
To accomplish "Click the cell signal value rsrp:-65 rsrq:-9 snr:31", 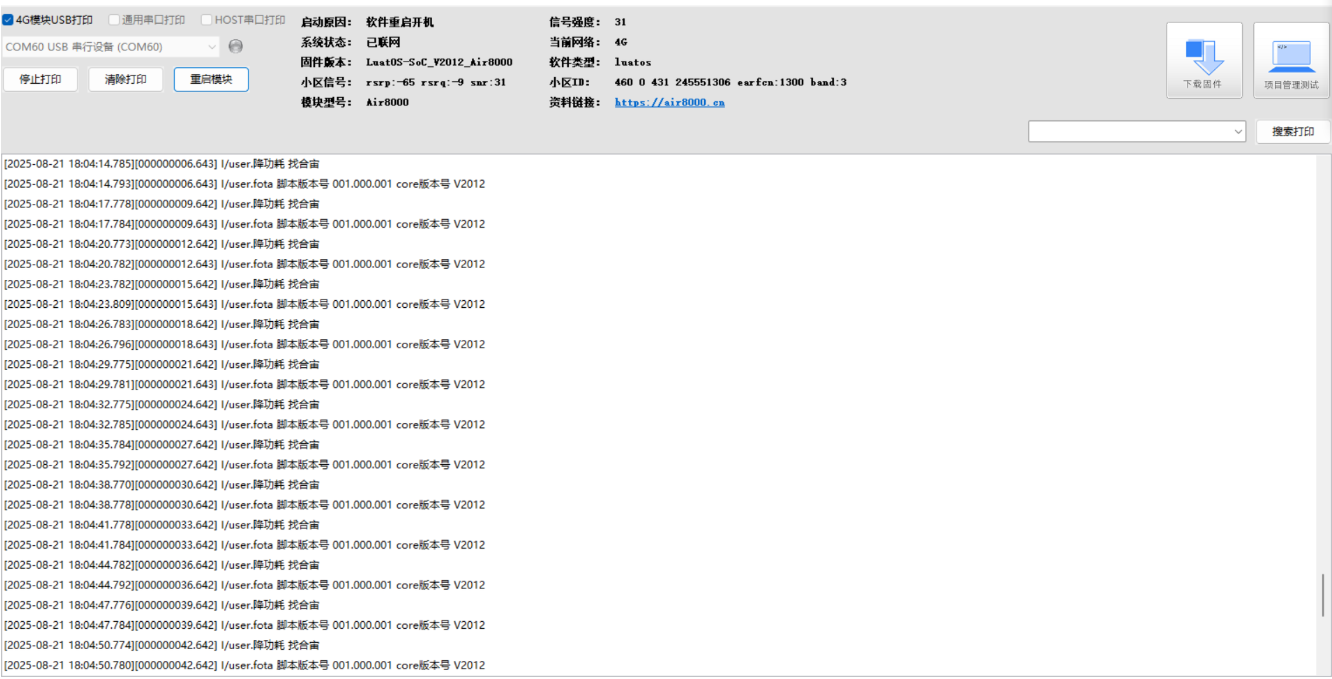I will [436, 82].
